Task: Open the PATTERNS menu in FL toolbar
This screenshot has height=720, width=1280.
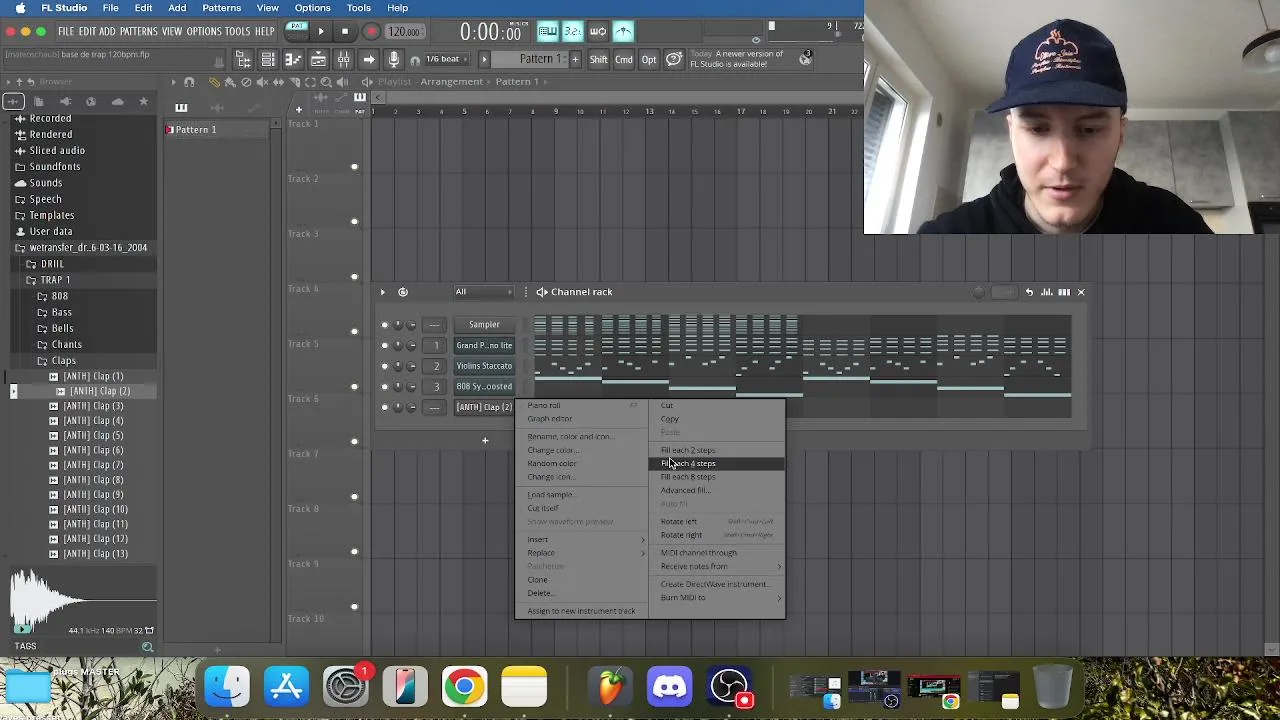Action: click(138, 32)
